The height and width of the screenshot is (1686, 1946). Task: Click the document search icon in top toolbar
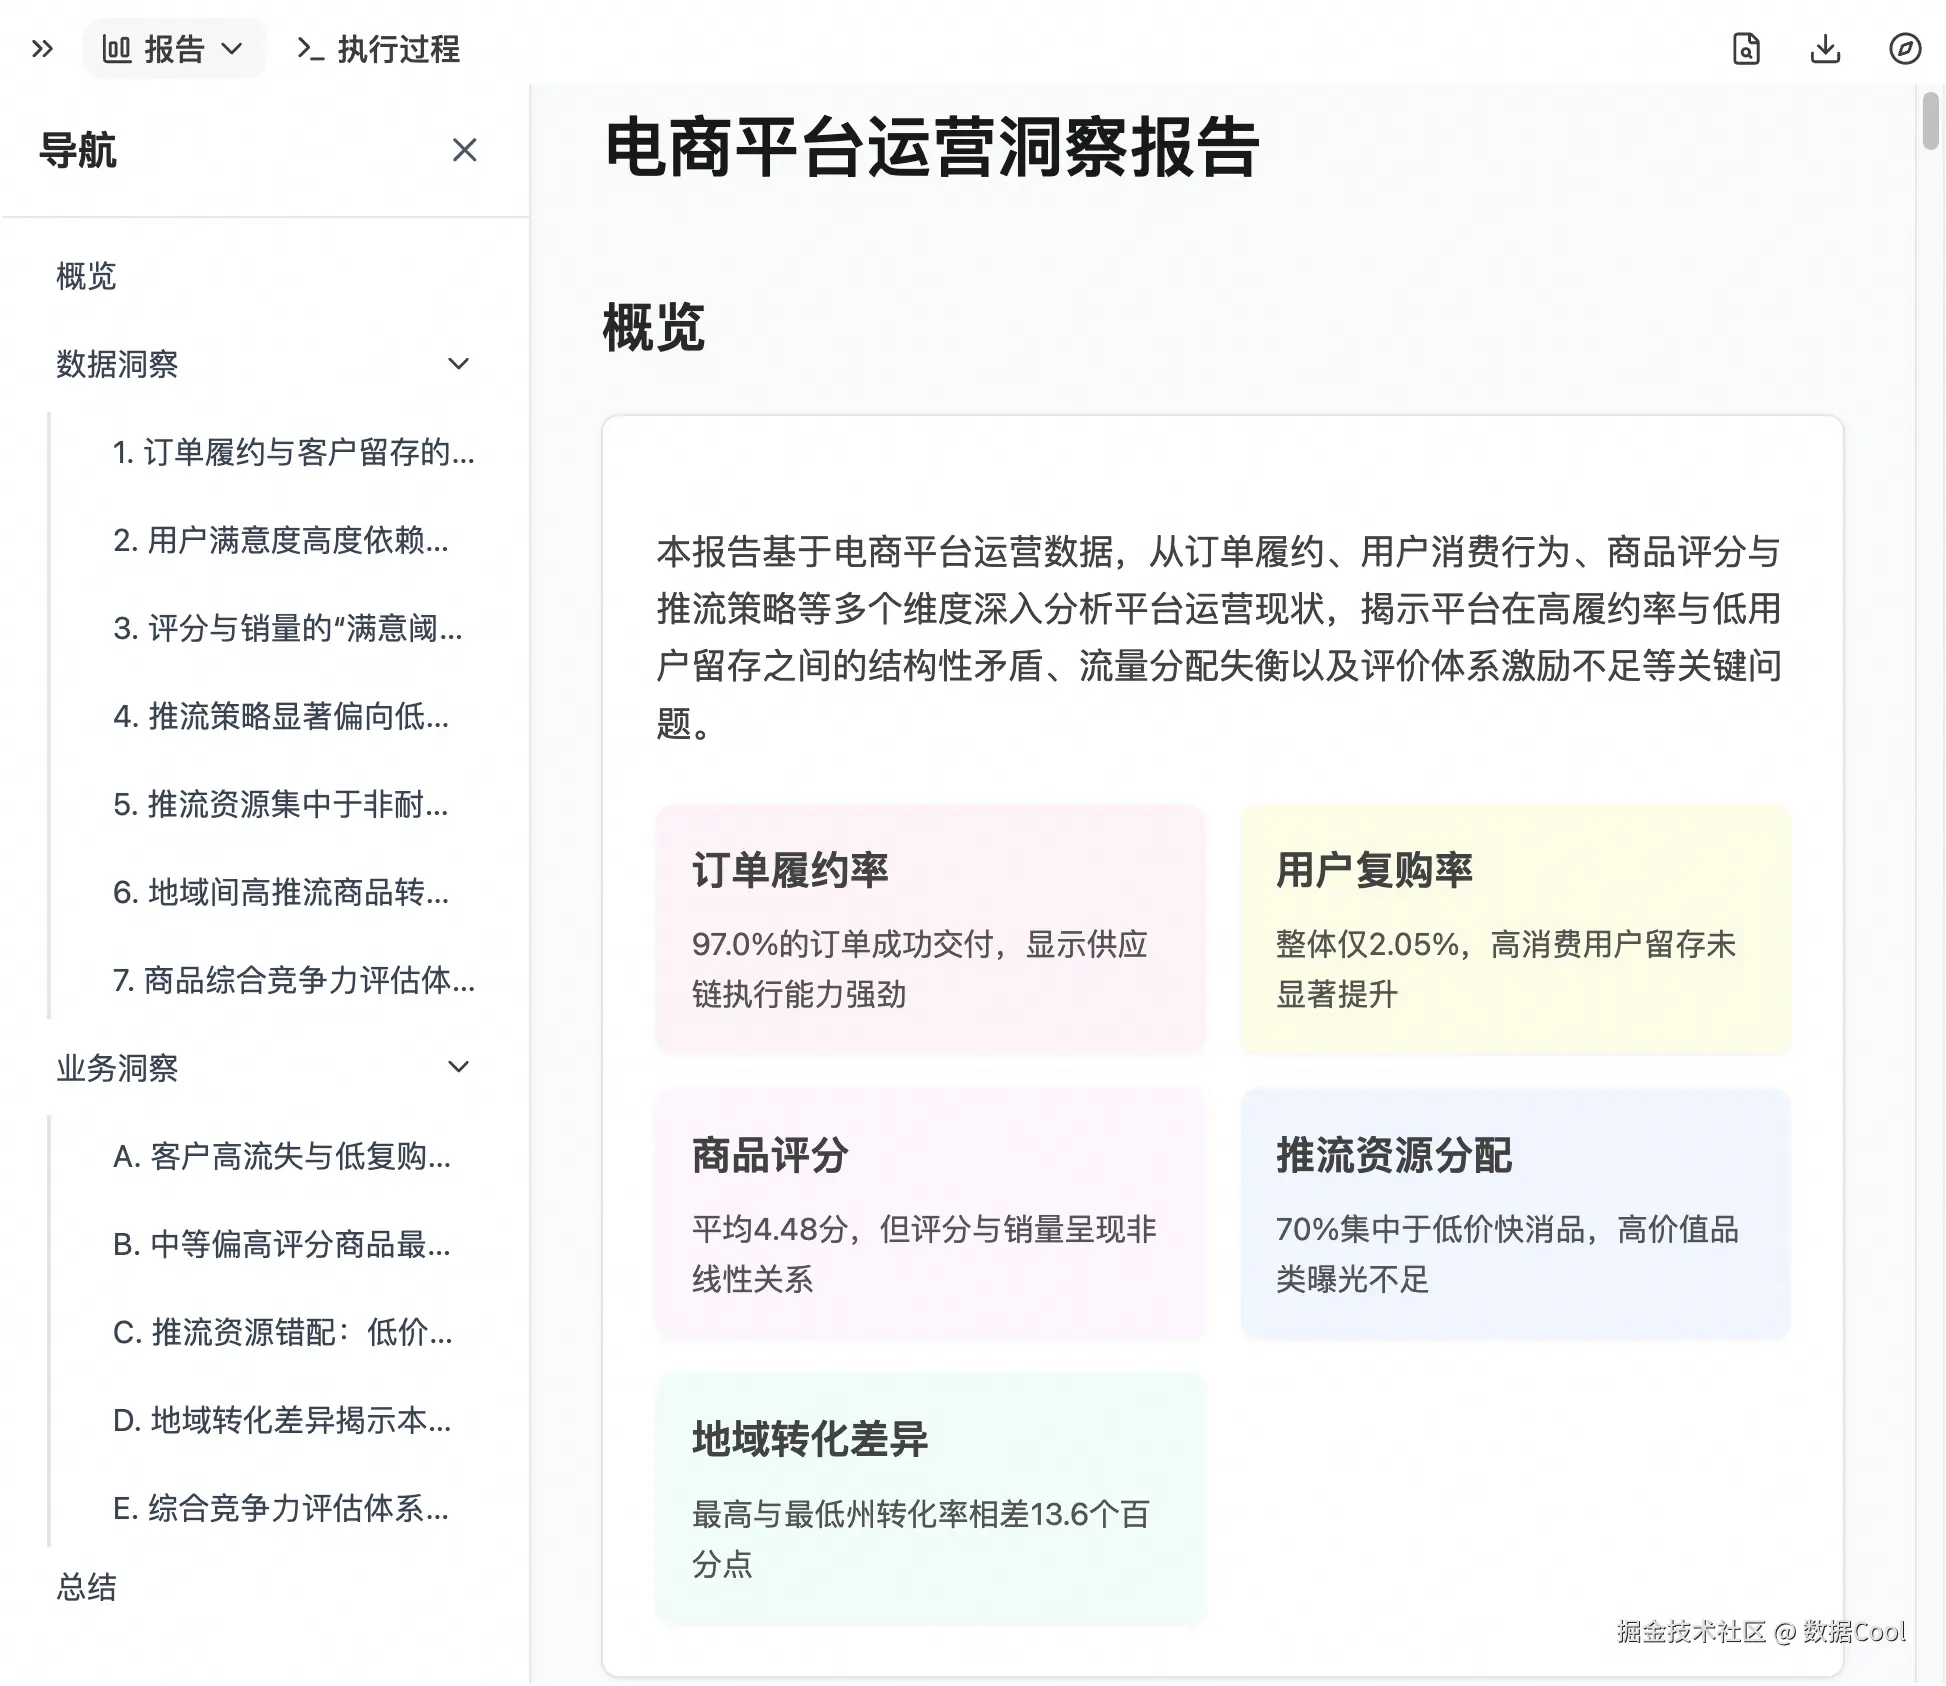[x=1746, y=48]
